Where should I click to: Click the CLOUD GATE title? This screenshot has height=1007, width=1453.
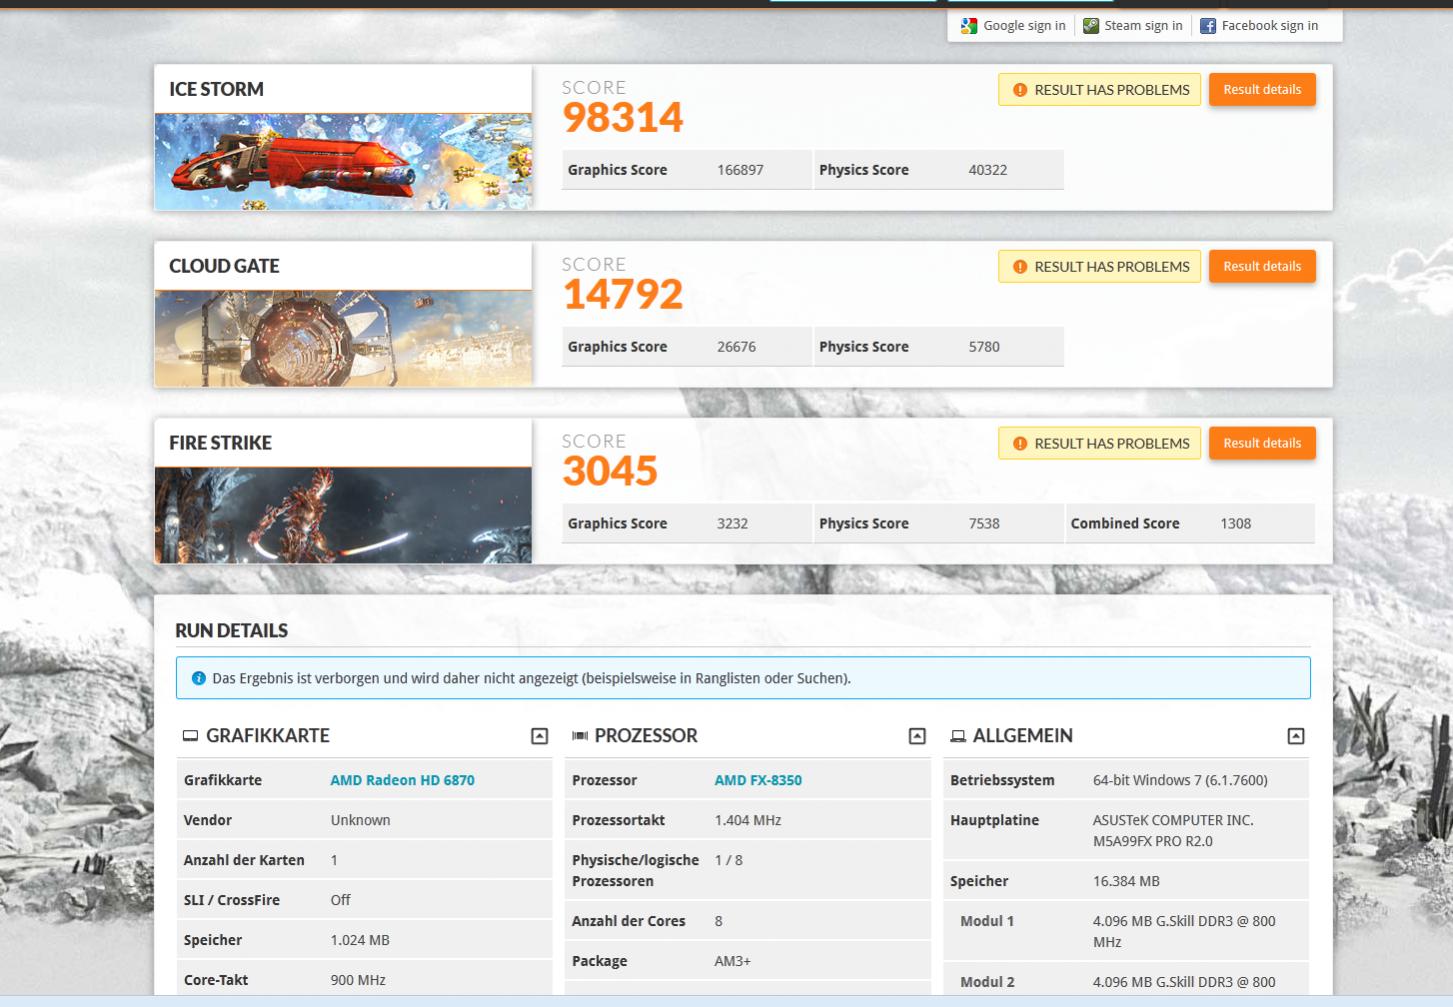[x=224, y=266]
